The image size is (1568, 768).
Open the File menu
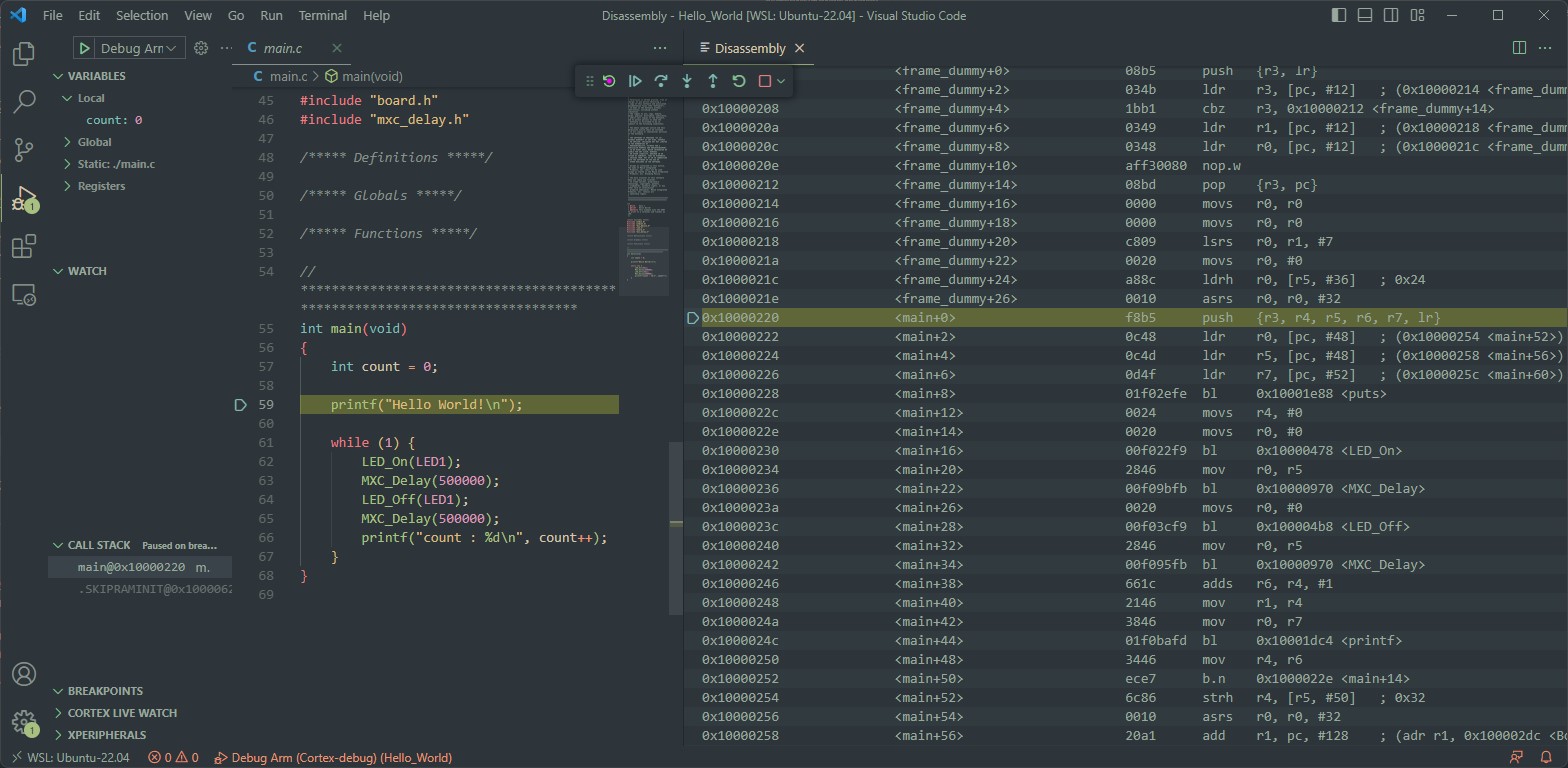52,15
